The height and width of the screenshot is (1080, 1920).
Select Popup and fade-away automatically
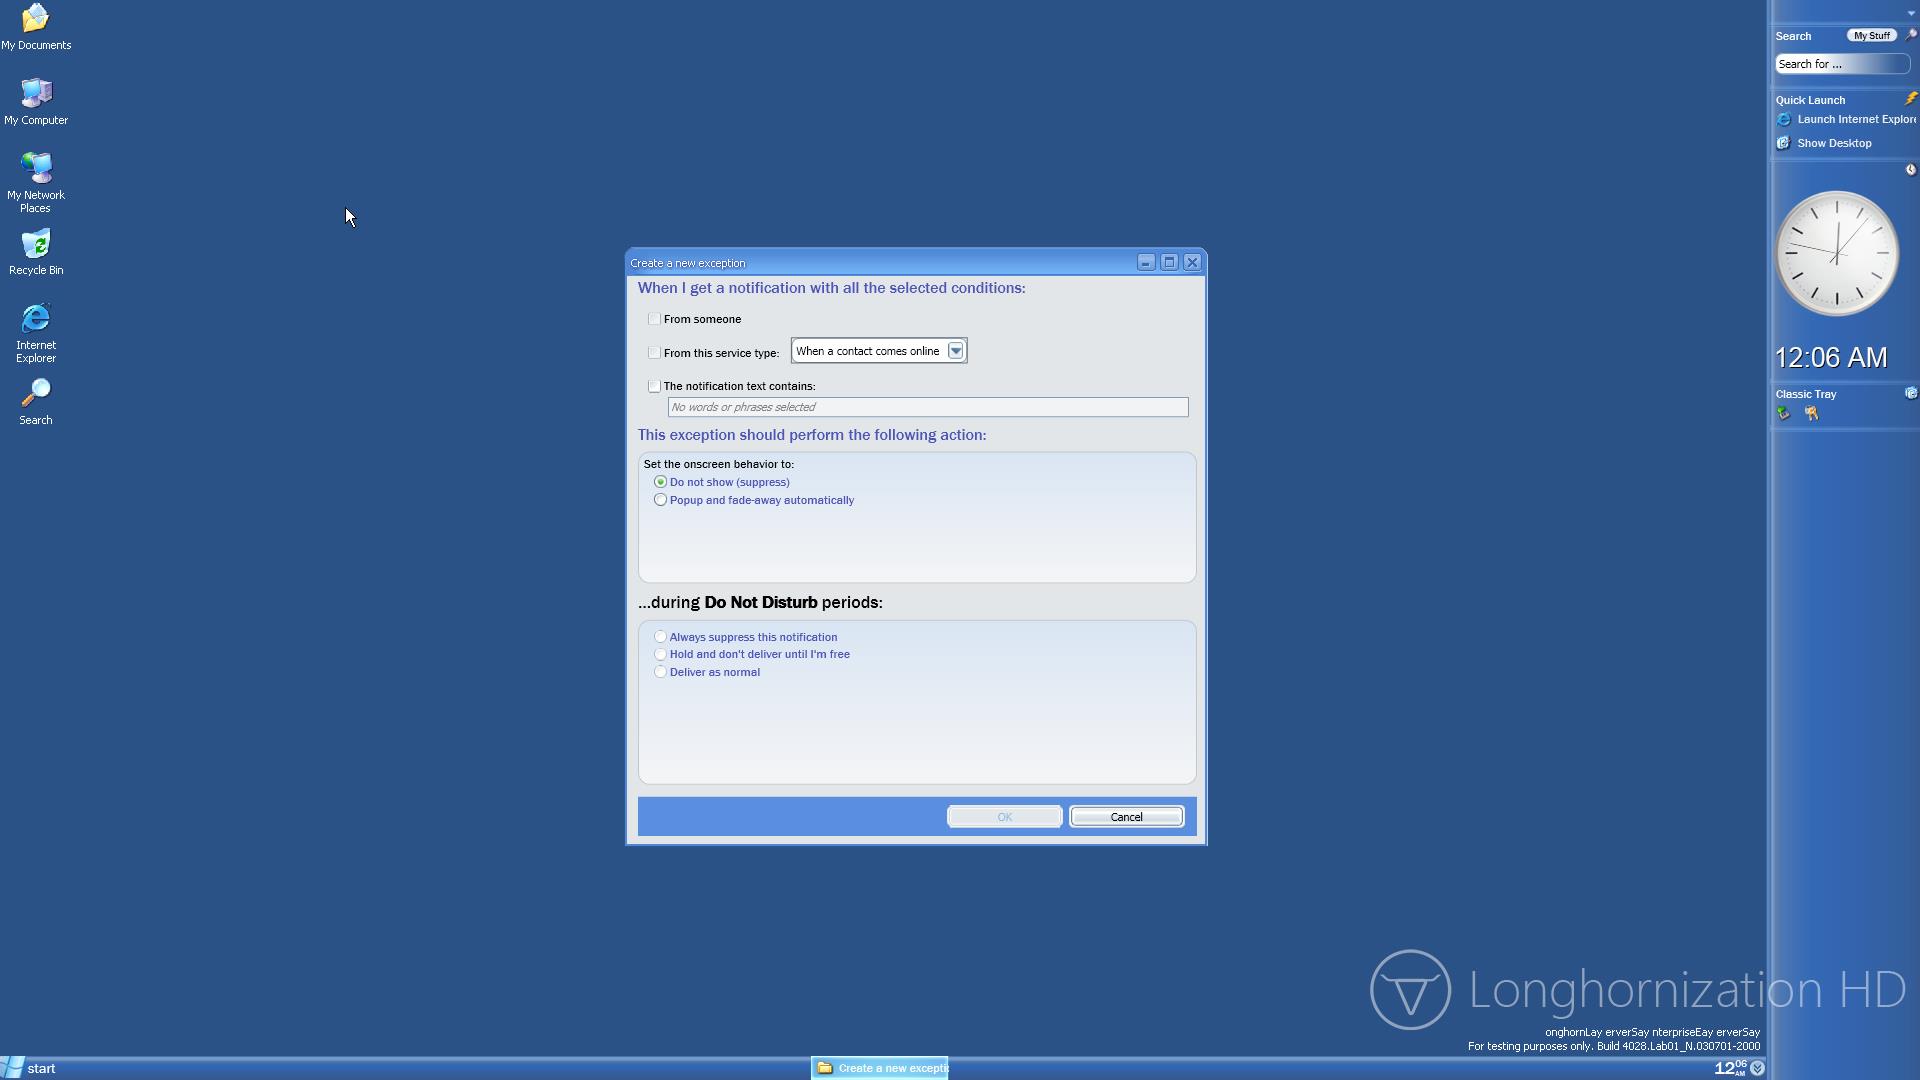(660, 500)
